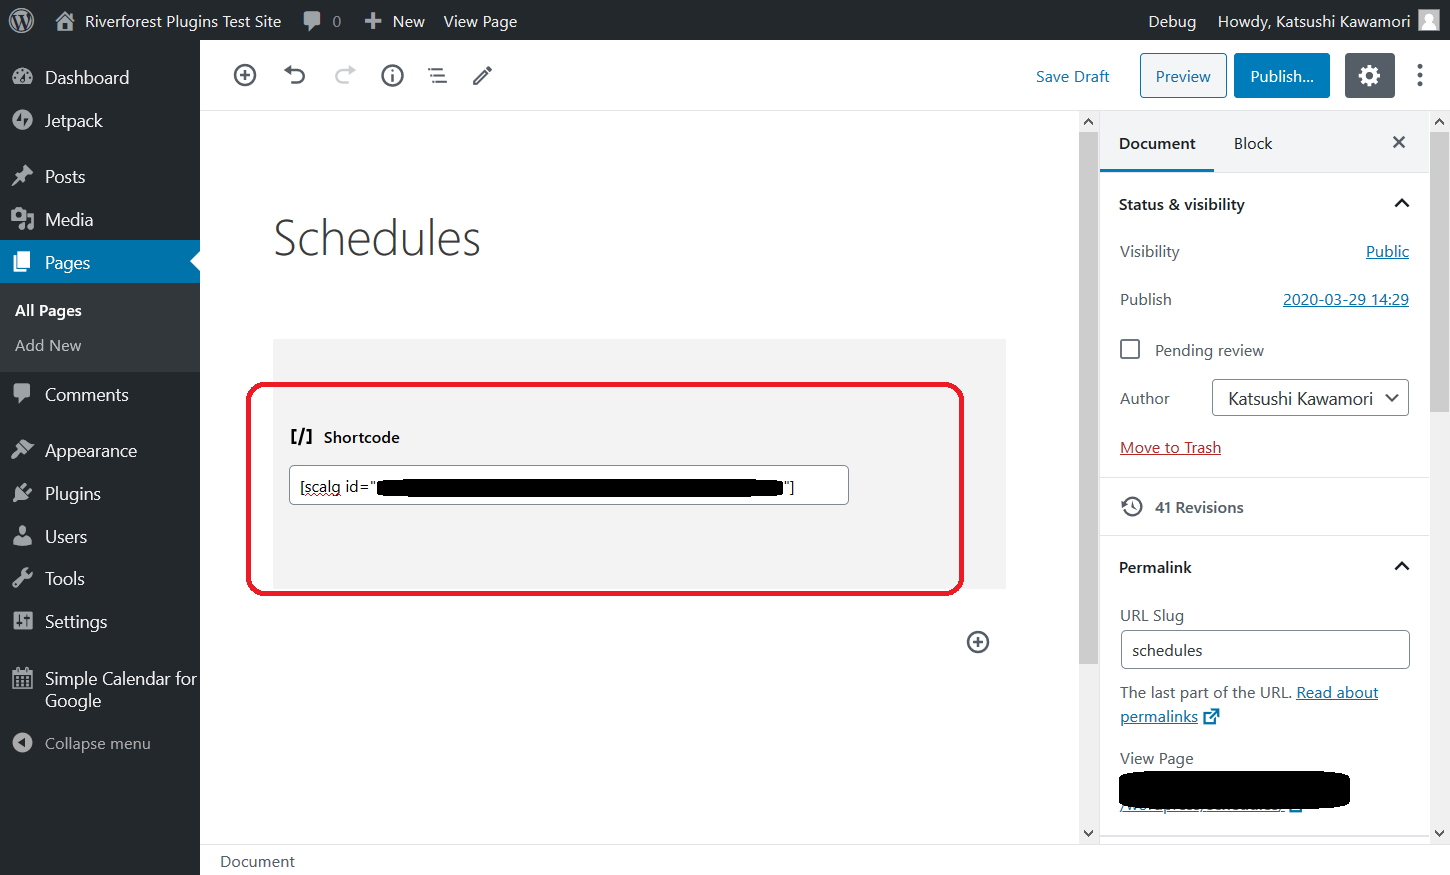Click the Users icon in sidebar
Screen dimensions: 1450x875
[x=22, y=536]
